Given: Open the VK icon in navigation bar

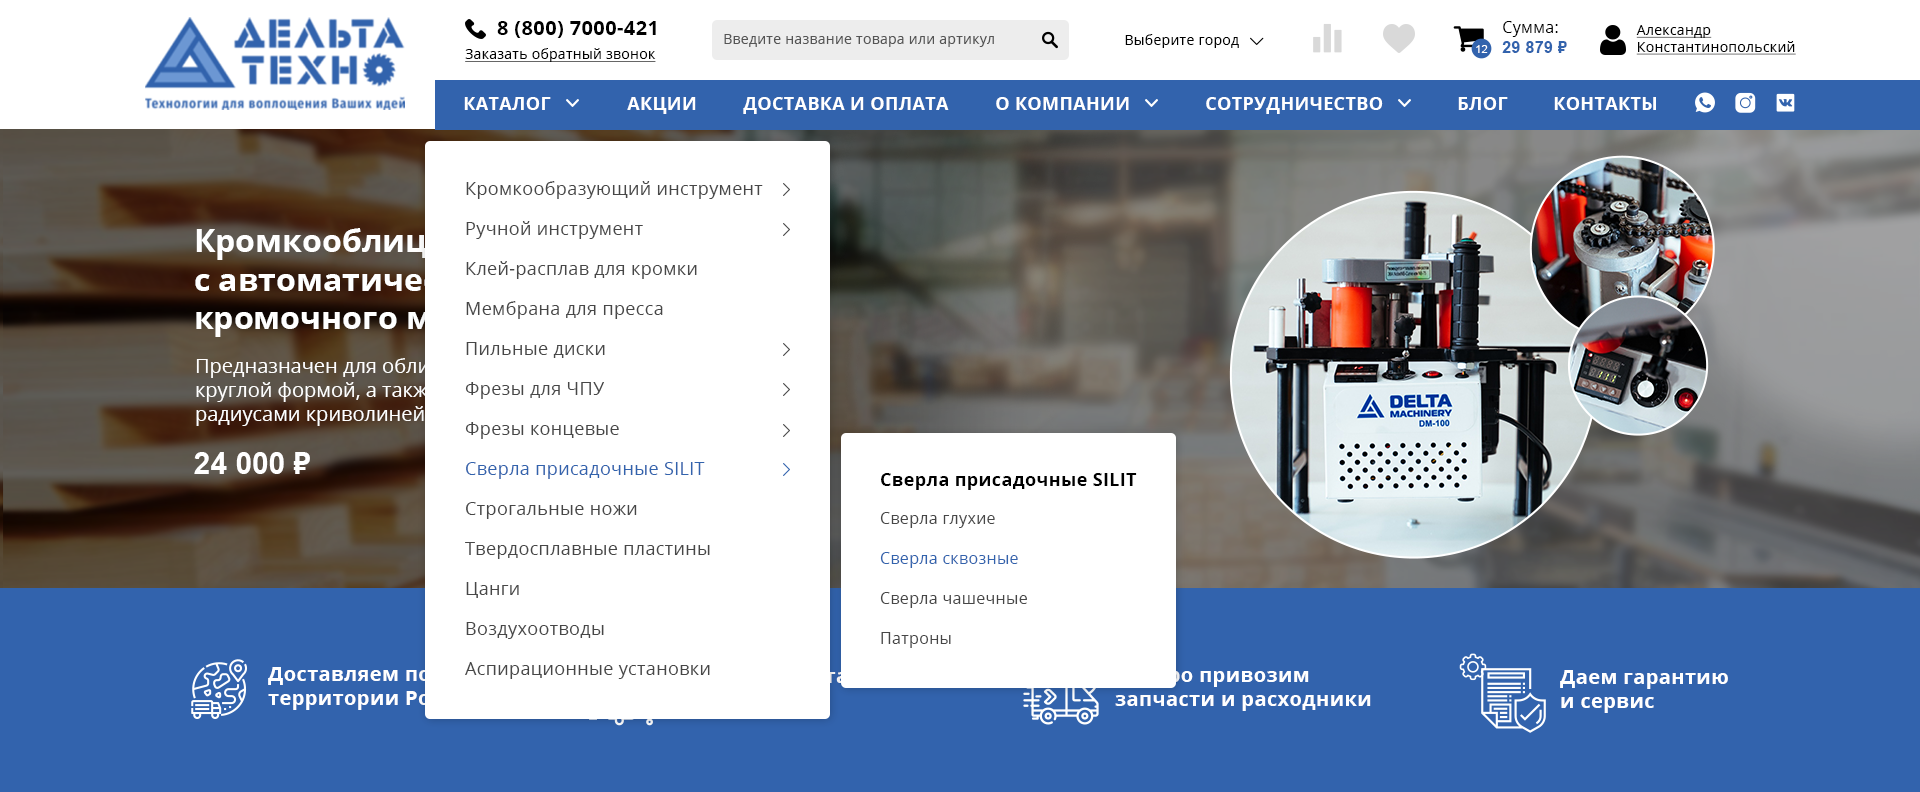Looking at the screenshot, I should pyautogui.click(x=1785, y=103).
